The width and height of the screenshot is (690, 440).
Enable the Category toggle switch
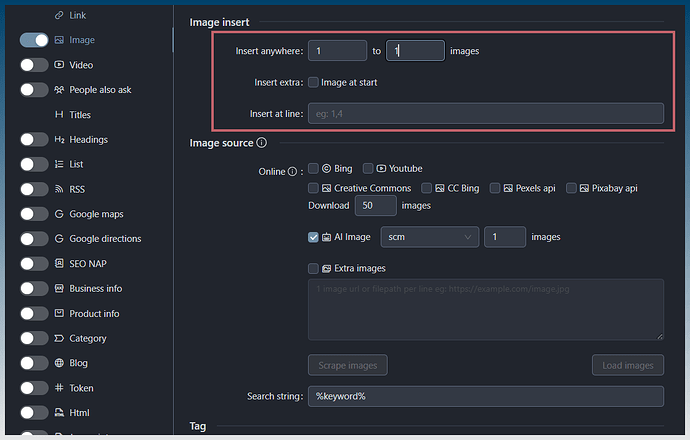coord(34,338)
